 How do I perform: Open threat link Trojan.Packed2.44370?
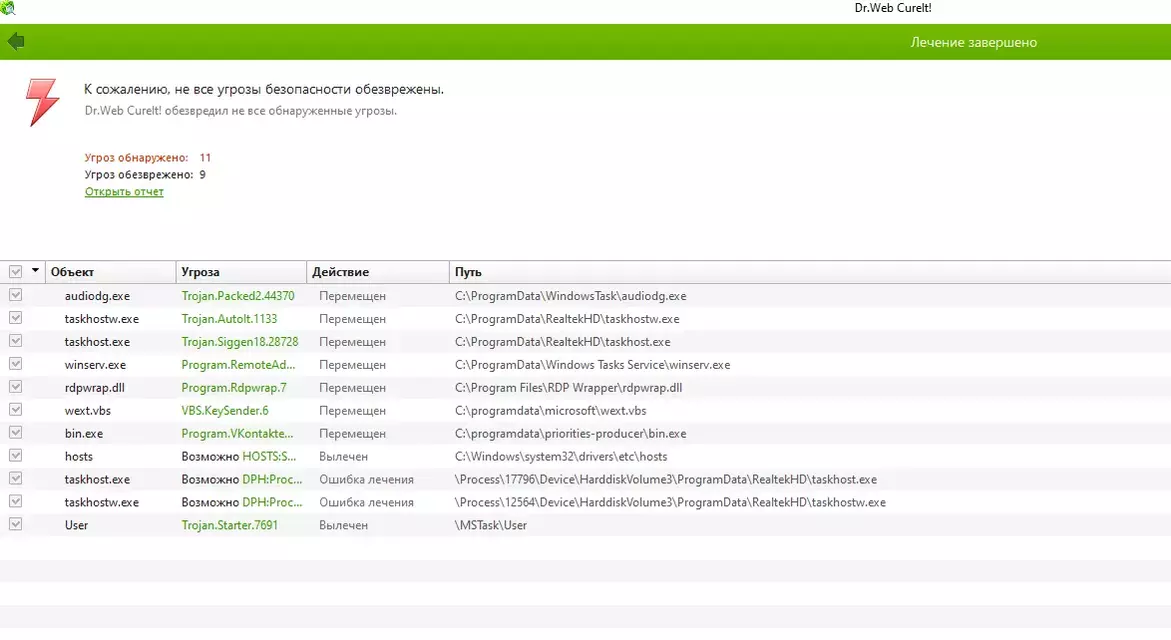[x=237, y=296]
